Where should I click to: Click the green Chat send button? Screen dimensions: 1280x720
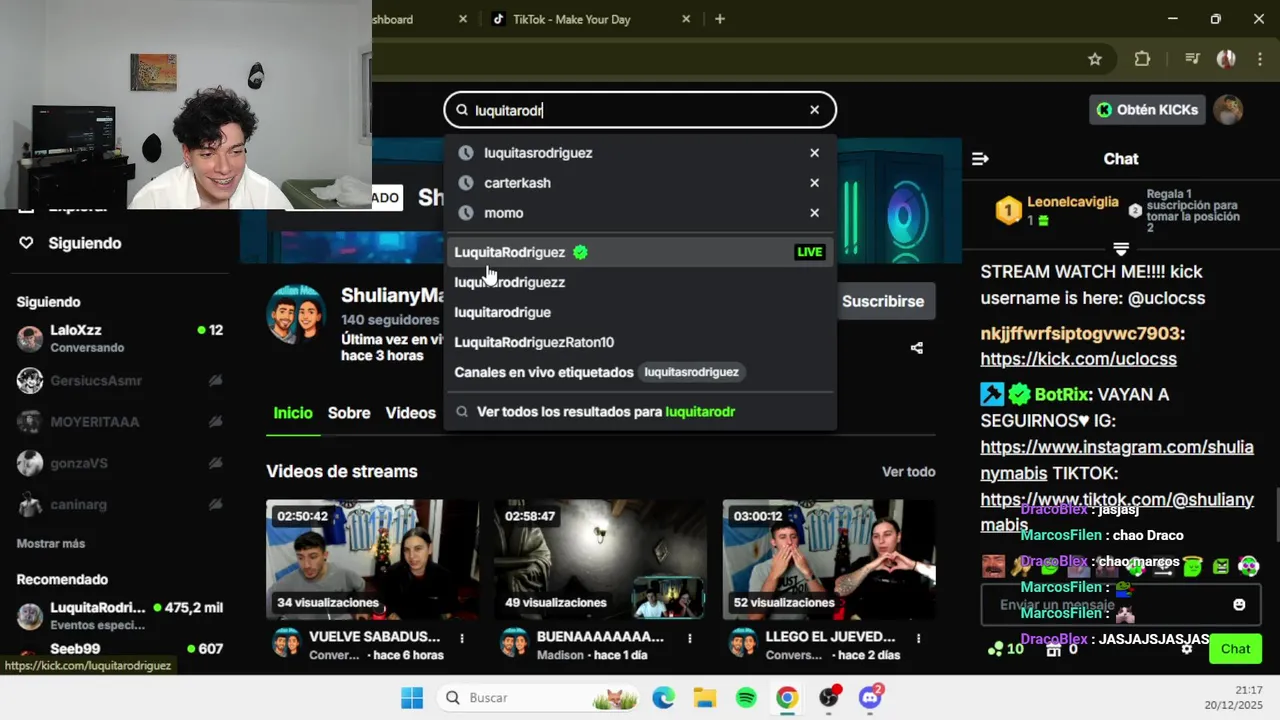[1235, 649]
